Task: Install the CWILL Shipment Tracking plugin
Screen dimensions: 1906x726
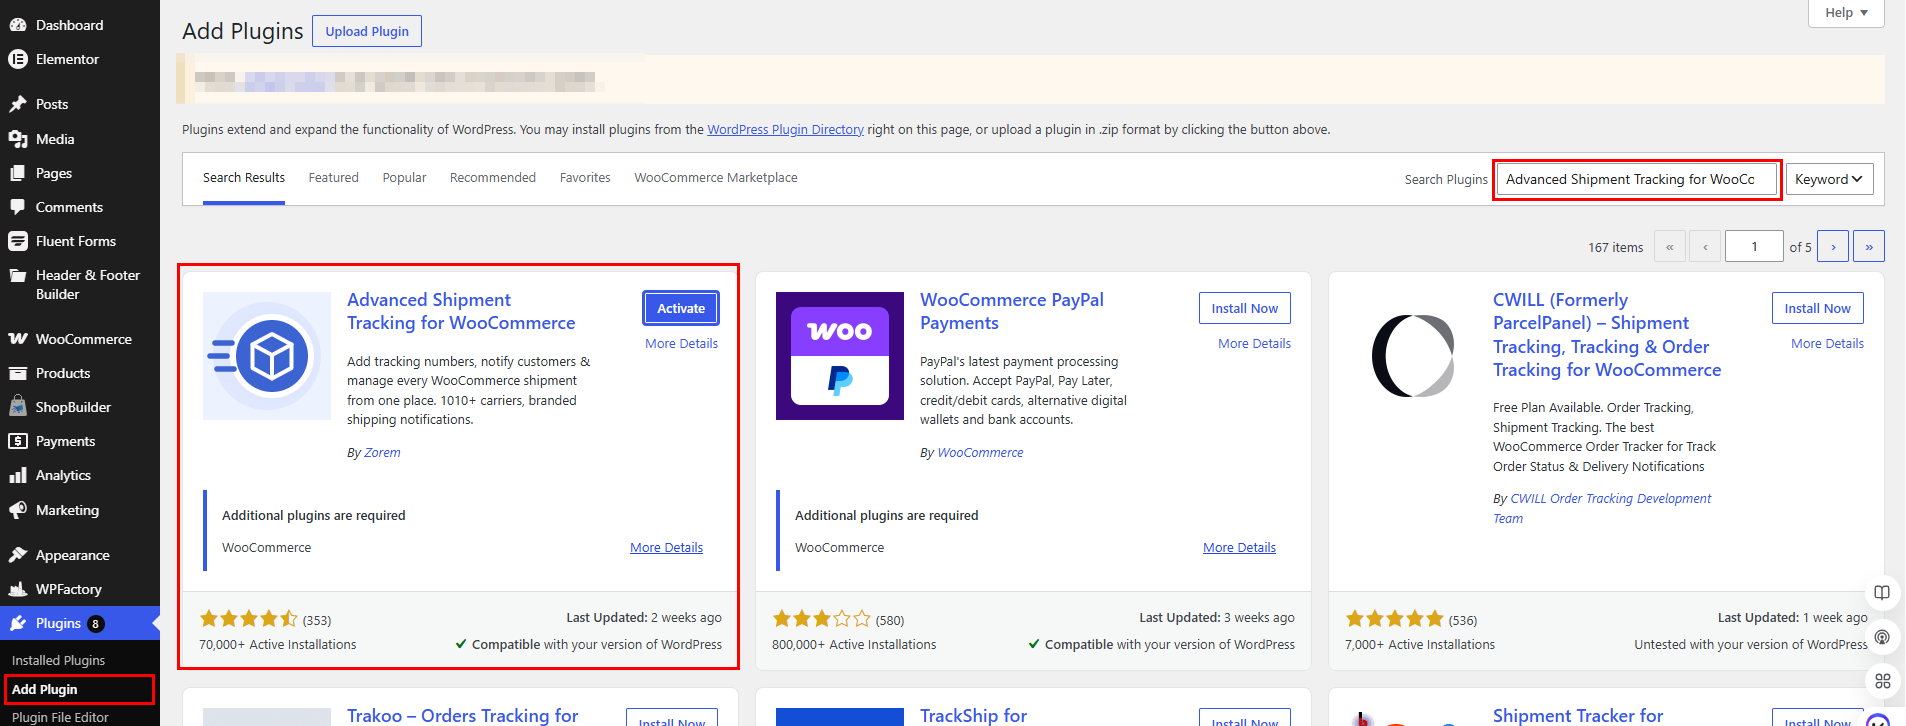Action: (x=1818, y=308)
